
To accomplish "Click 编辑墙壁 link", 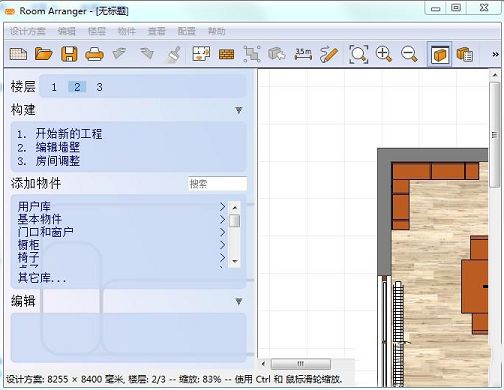I will tap(58, 147).
